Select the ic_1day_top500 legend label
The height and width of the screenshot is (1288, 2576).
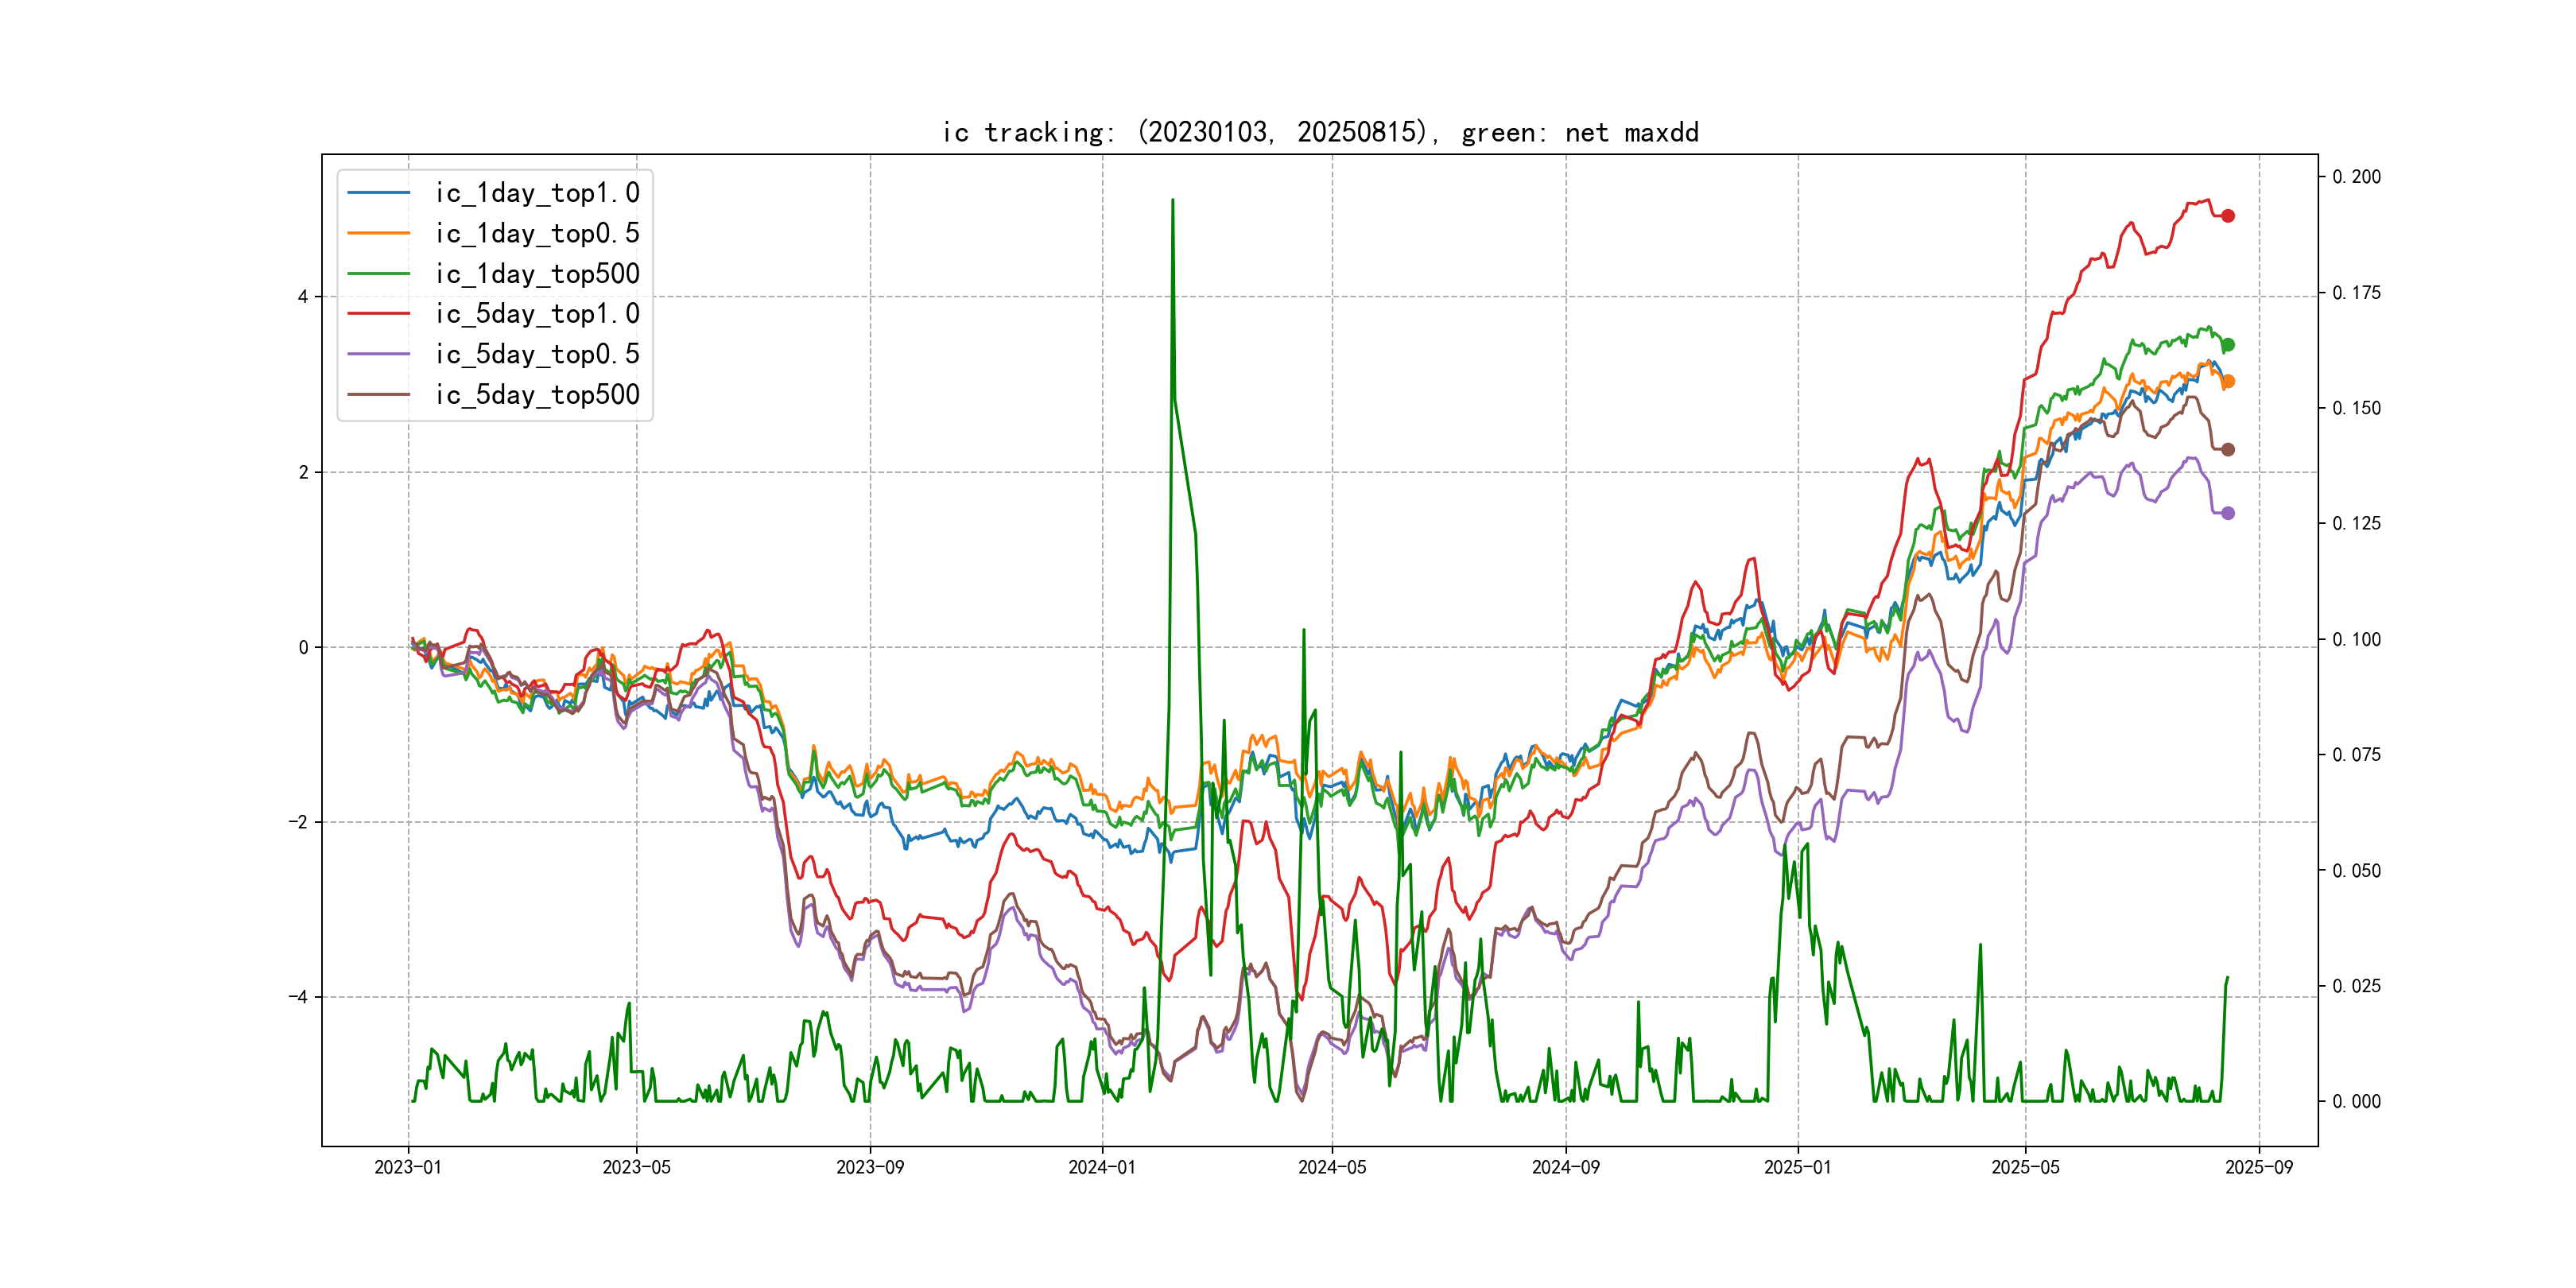[537, 274]
